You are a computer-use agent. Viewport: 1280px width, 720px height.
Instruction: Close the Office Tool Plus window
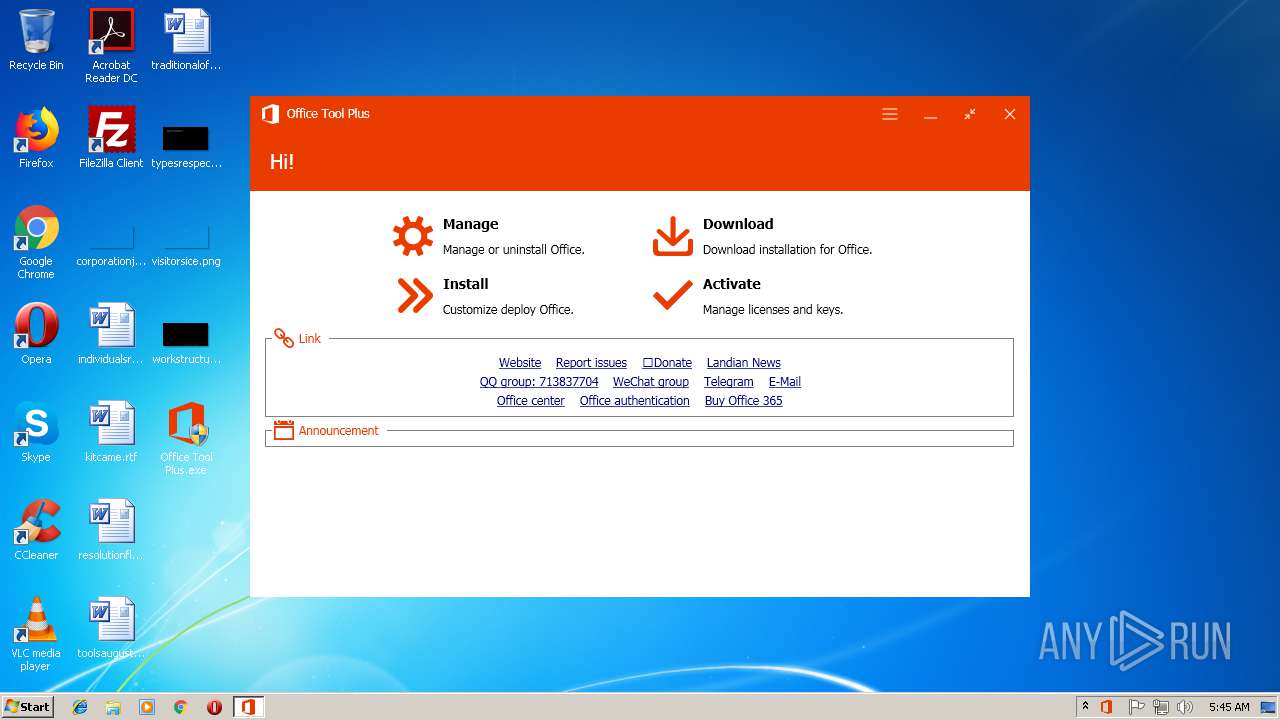[x=1010, y=114]
